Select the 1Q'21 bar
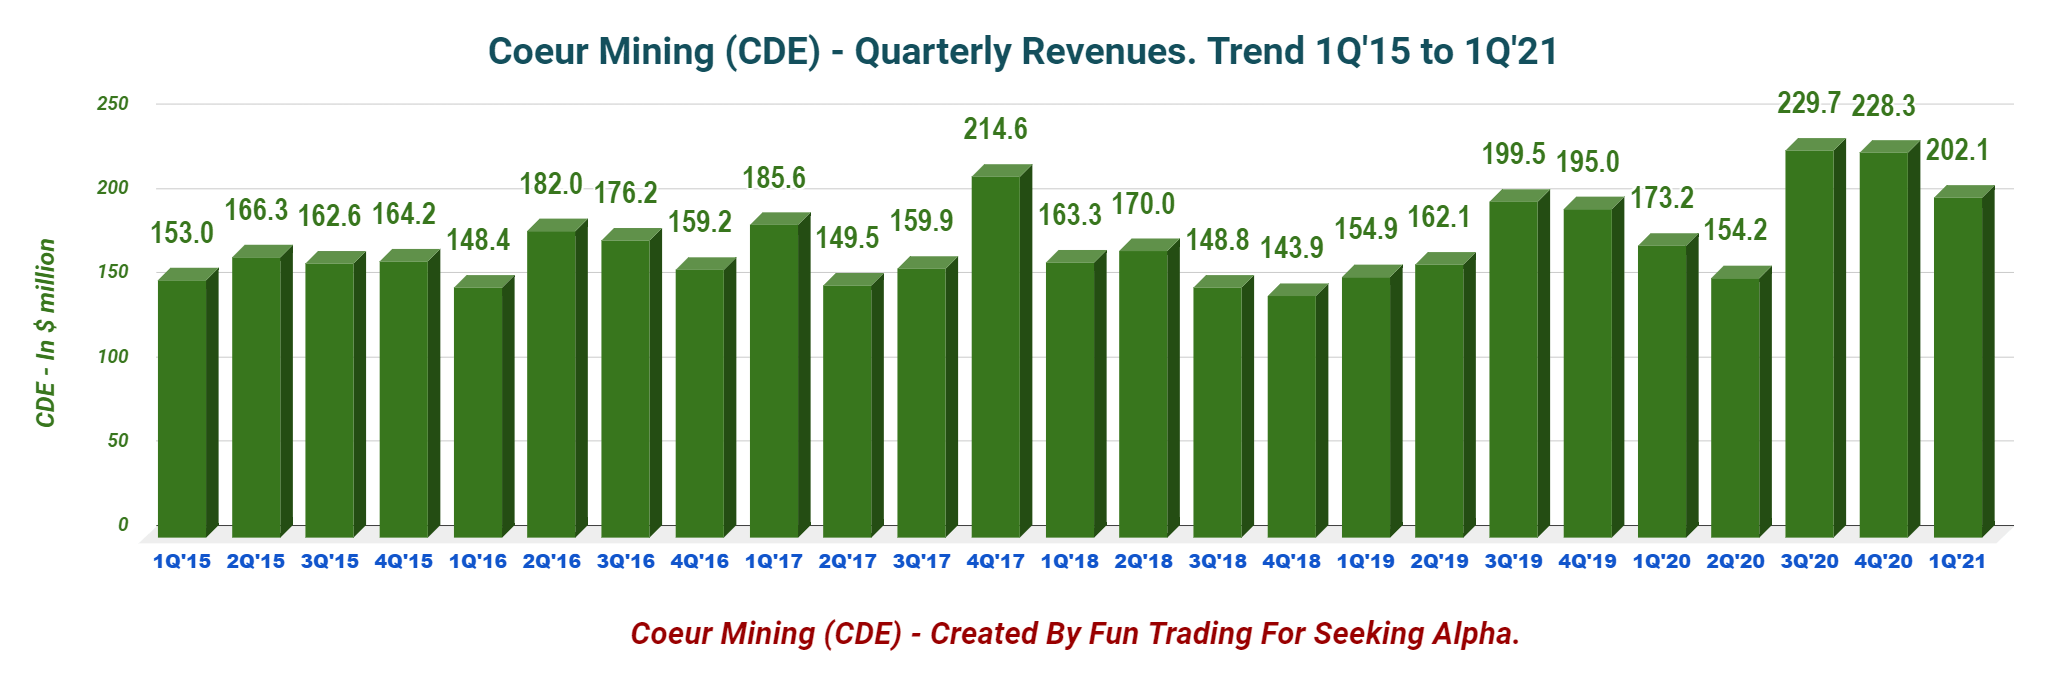2048x684 pixels. [x=1963, y=362]
